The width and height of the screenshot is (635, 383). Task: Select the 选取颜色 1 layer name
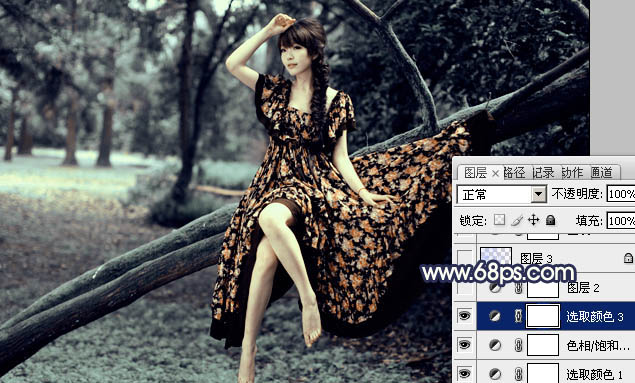(x=594, y=374)
